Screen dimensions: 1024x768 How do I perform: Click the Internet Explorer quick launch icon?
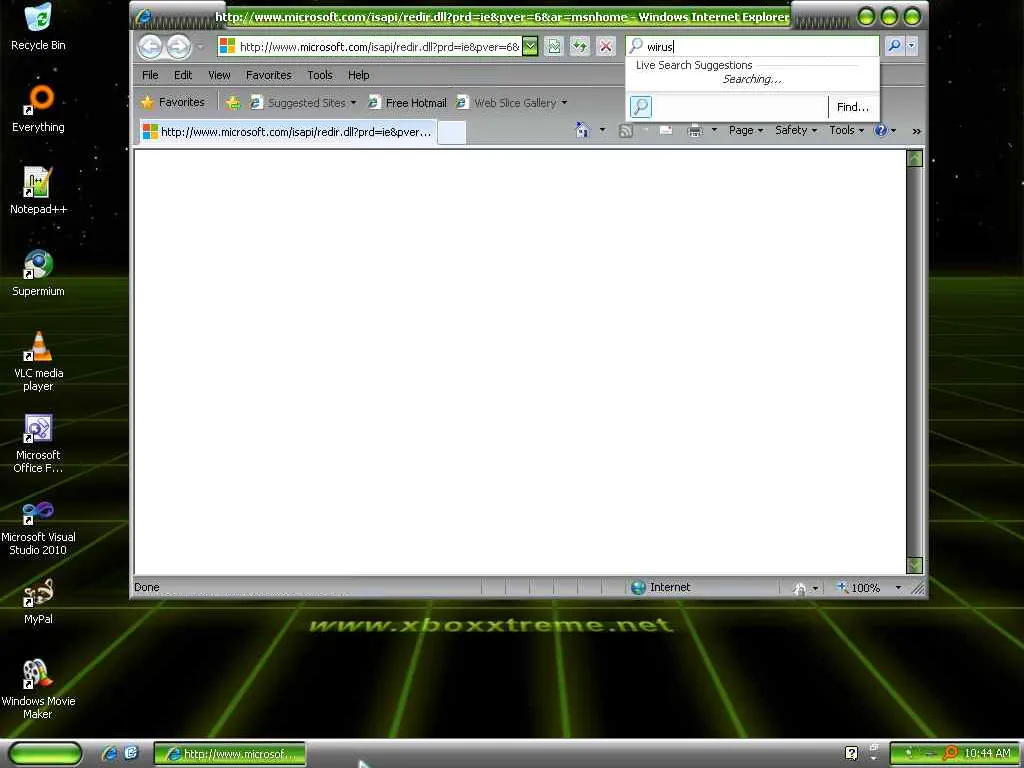109,754
